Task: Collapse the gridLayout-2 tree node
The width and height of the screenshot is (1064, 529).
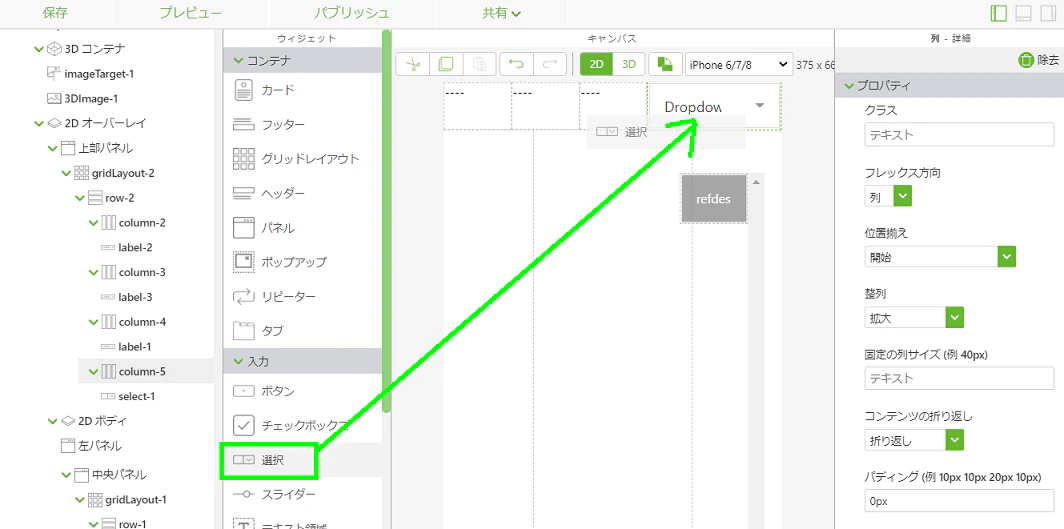Action: point(66,173)
